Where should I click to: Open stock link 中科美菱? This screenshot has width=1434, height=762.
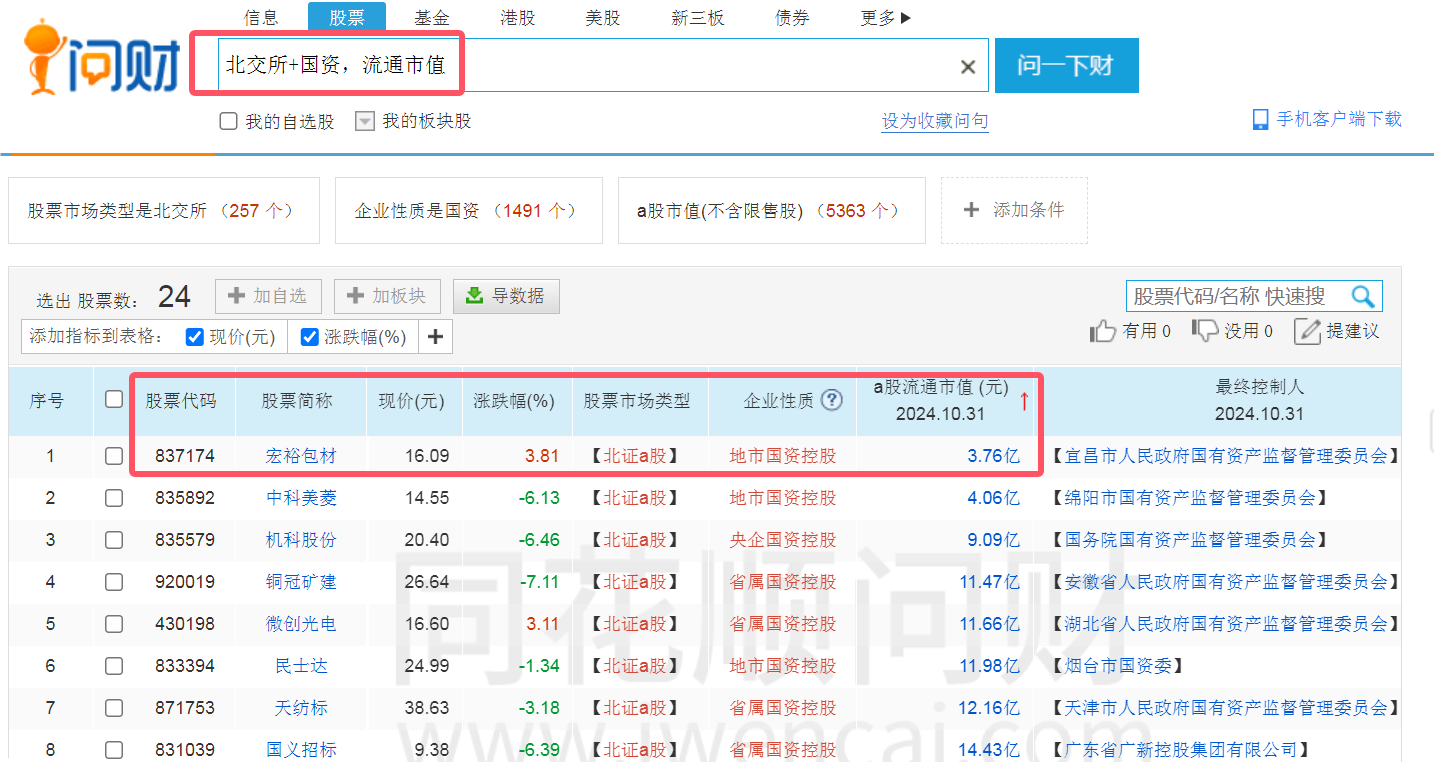coord(301,498)
